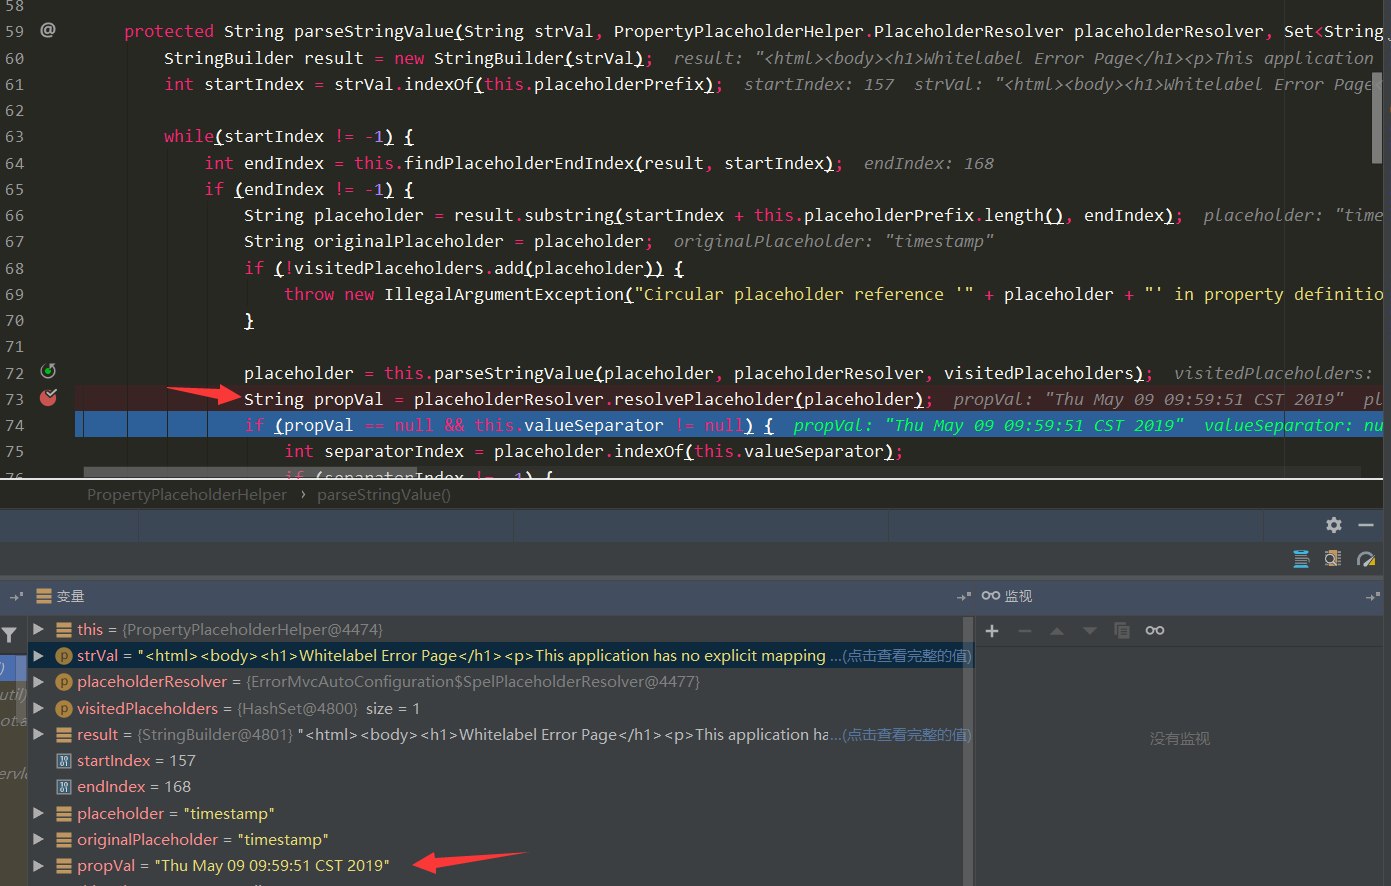
Task: Expand the 'this' variable node
Action: (x=38, y=629)
